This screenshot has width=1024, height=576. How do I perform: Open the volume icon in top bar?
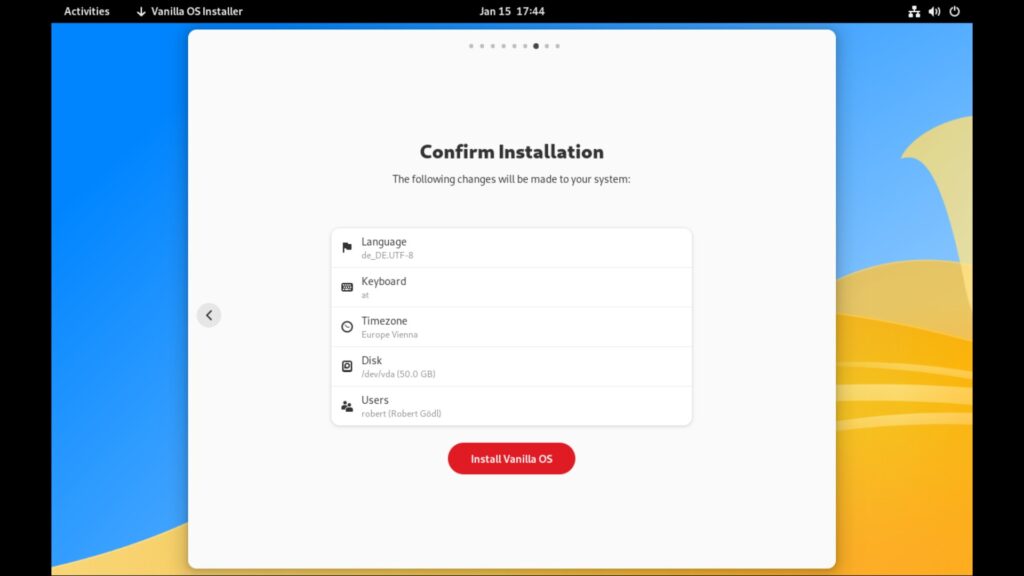[934, 11]
